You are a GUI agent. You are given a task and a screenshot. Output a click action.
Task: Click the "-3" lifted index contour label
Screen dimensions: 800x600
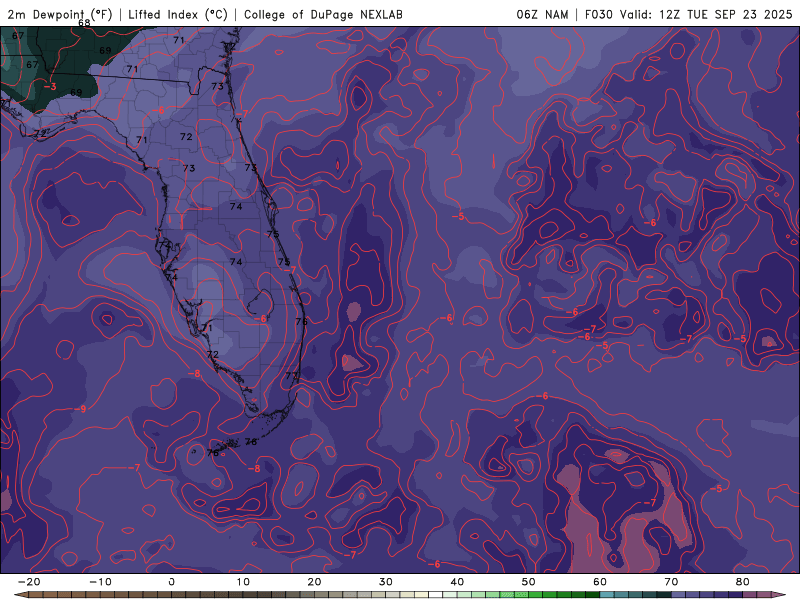pyautogui.click(x=50, y=87)
